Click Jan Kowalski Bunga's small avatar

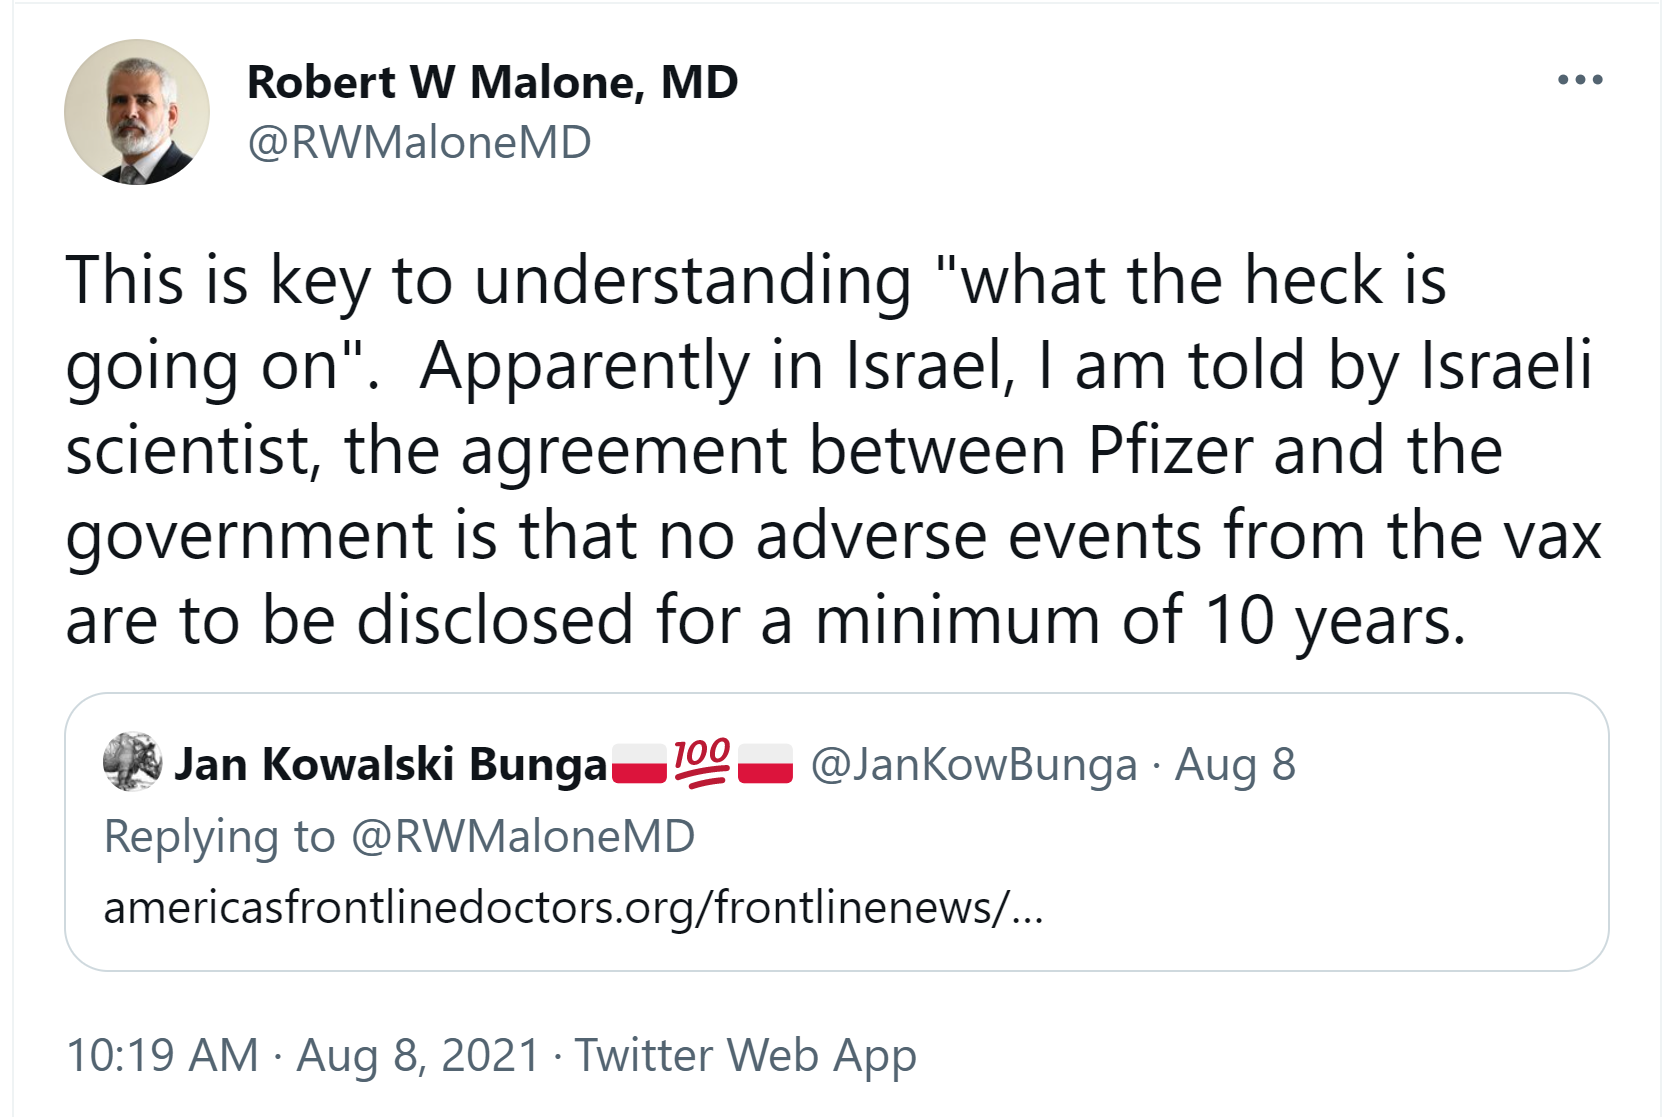pyautogui.click(x=132, y=763)
